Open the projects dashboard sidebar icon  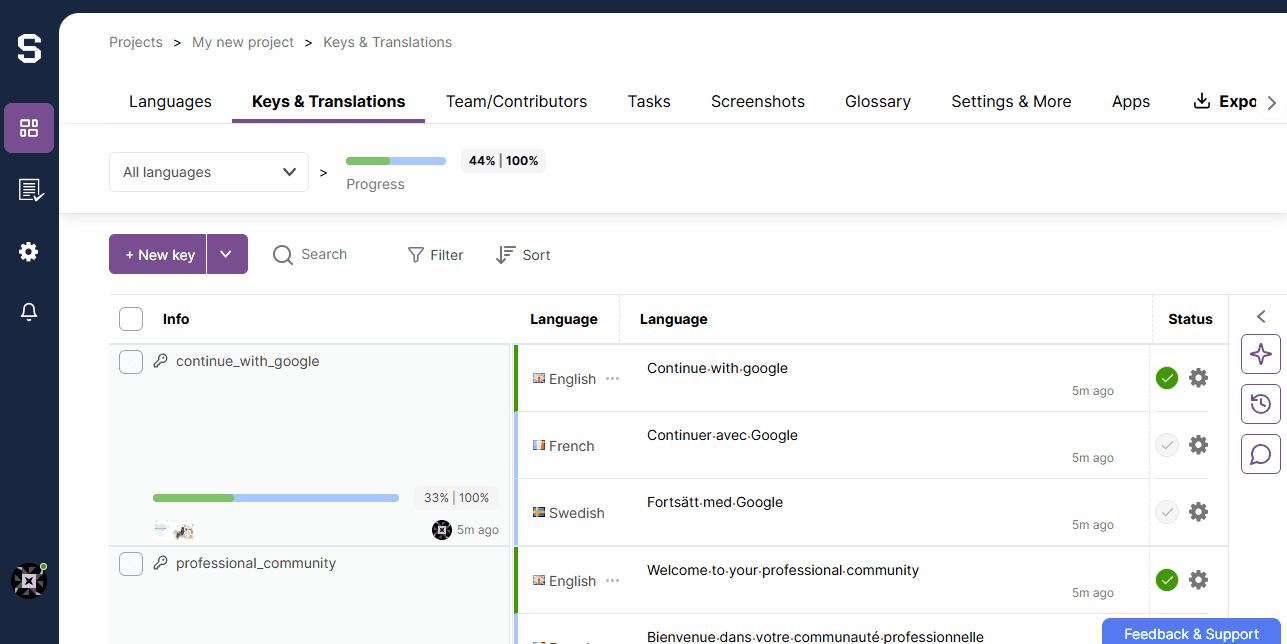coord(29,128)
